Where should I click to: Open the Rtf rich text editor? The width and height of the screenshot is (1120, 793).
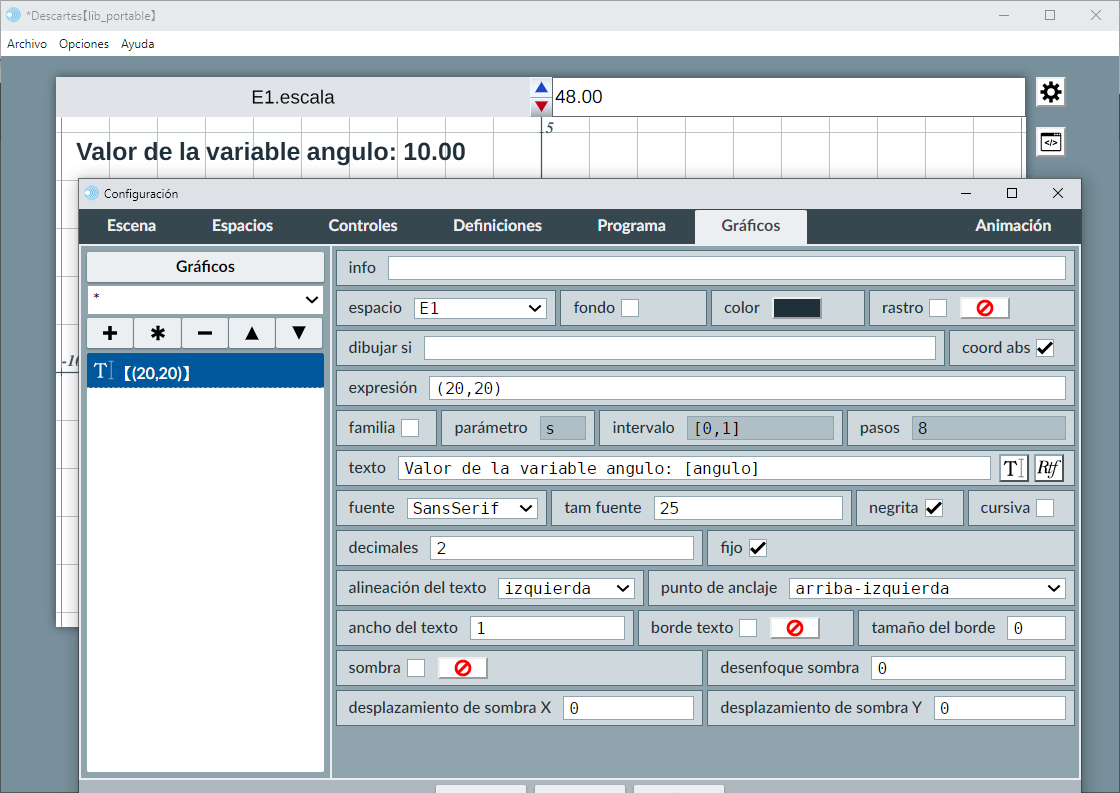coord(1048,468)
